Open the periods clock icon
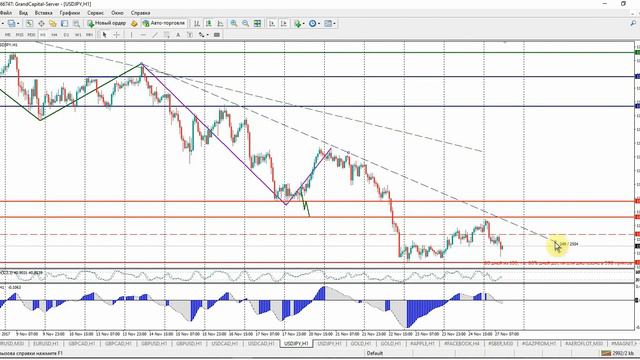Image resolution: width=640 pixels, height=360 pixels. pos(312,24)
